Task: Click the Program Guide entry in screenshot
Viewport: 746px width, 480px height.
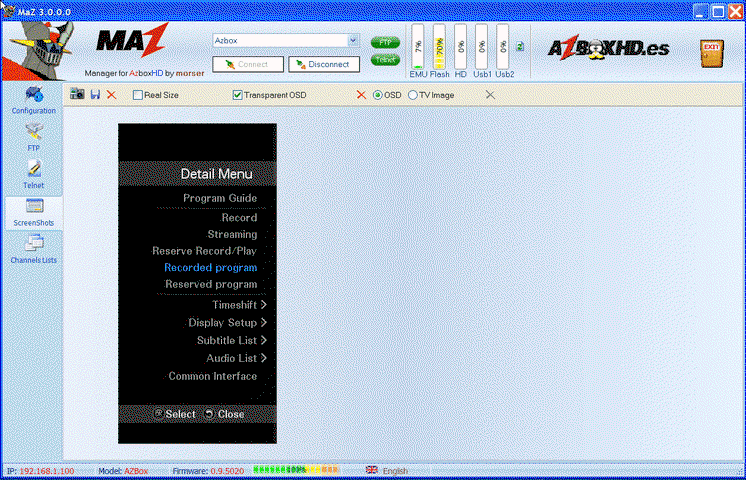Action: point(220,198)
